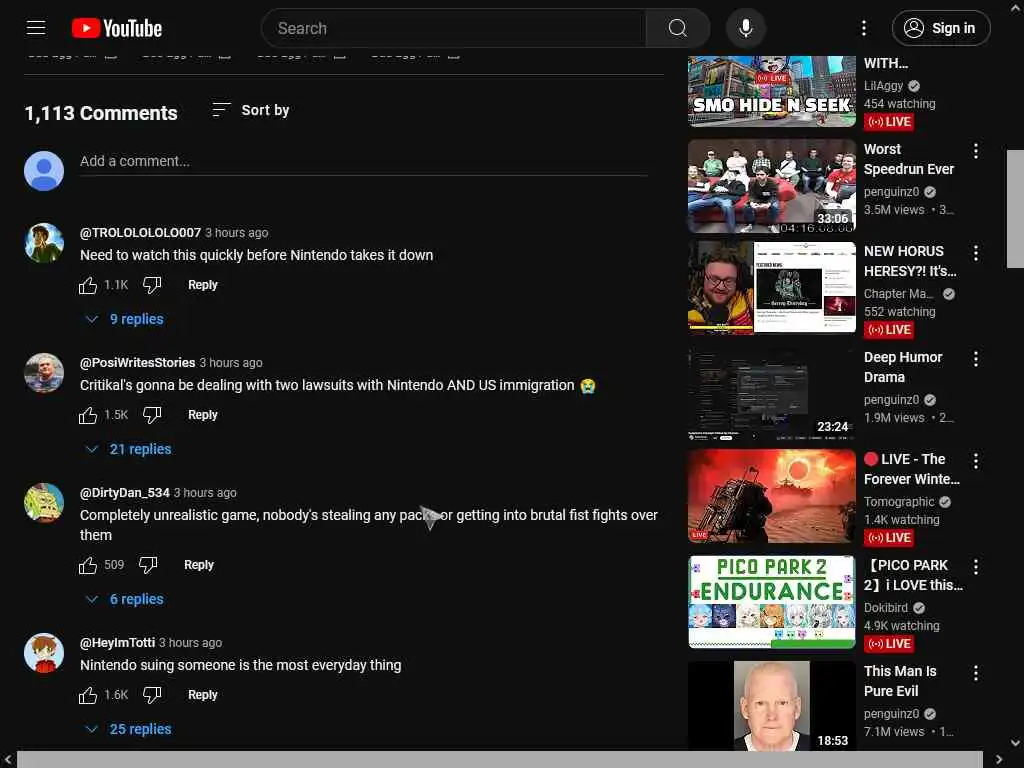Dislike HeyImTotti's comment
1024x768 pixels.
(x=152, y=696)
